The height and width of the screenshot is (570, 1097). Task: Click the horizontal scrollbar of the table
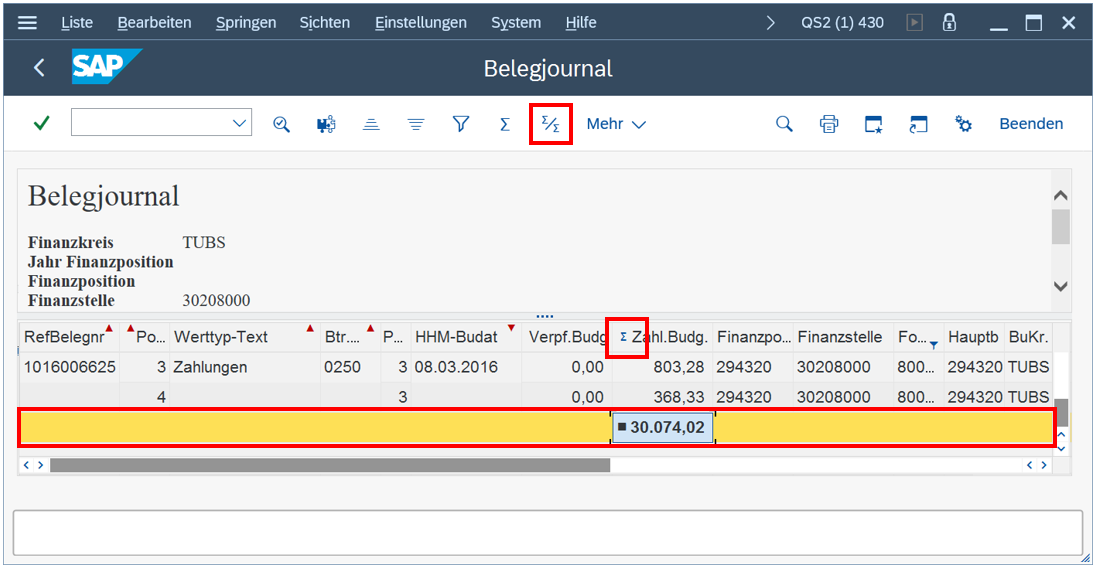[330, 465]
